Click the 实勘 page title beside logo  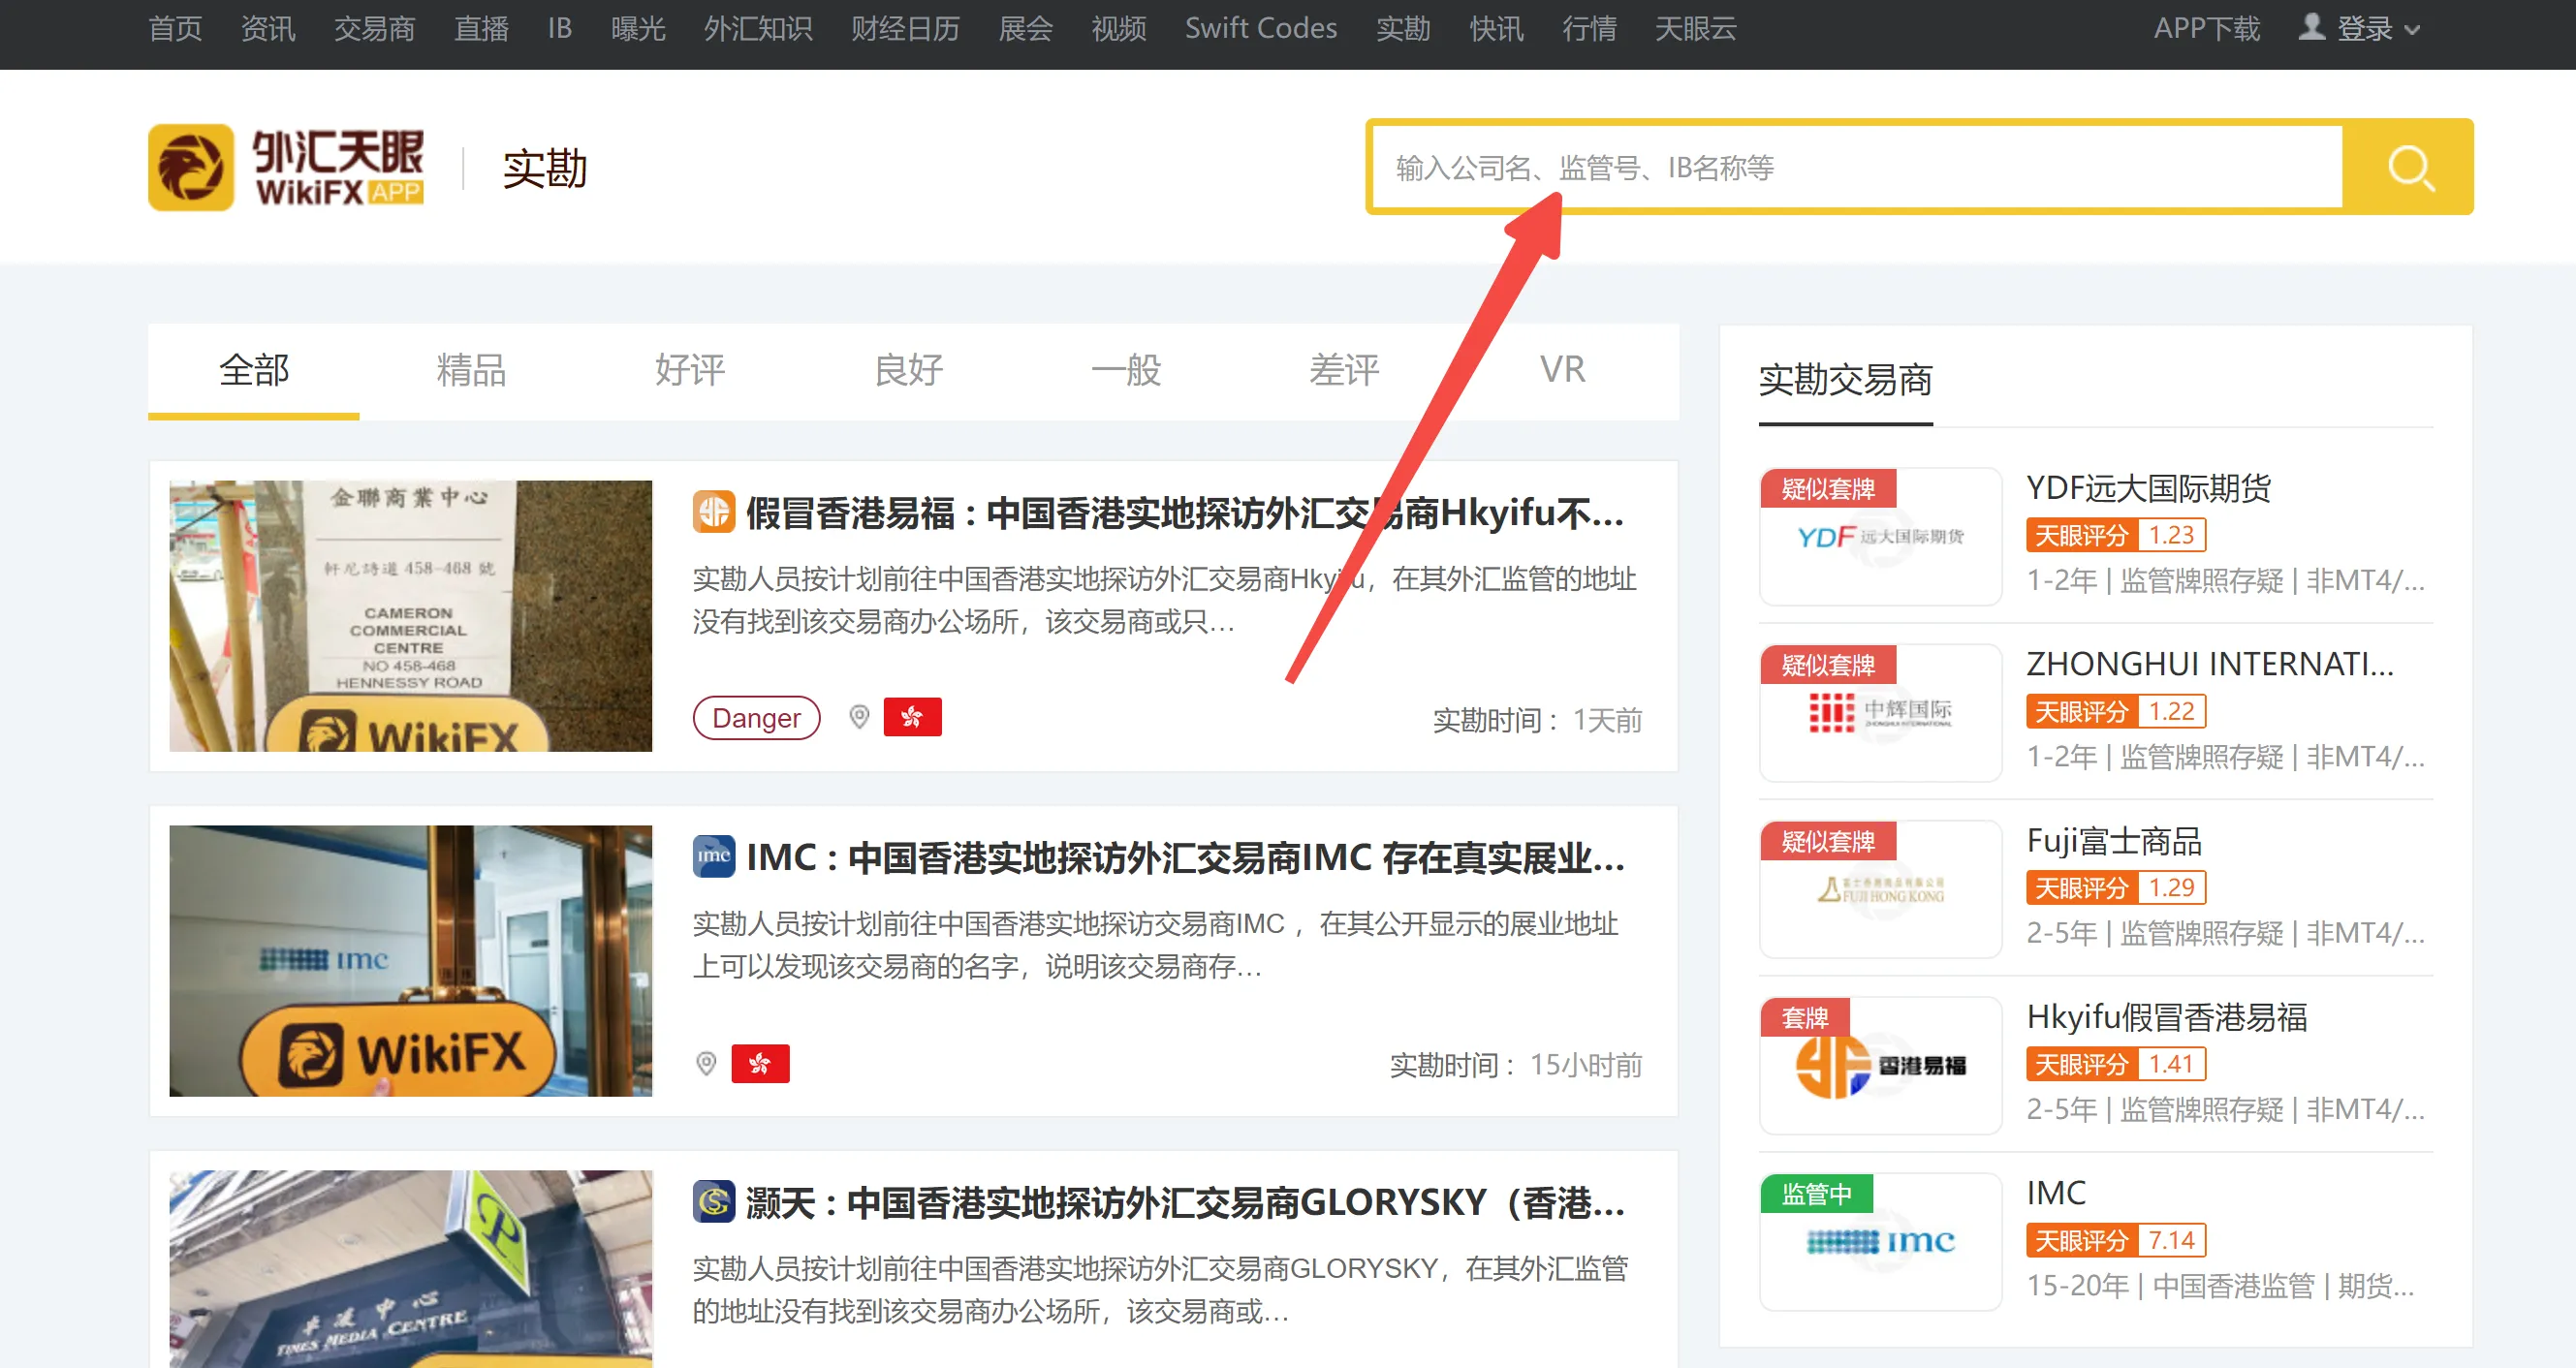(545, 168)
